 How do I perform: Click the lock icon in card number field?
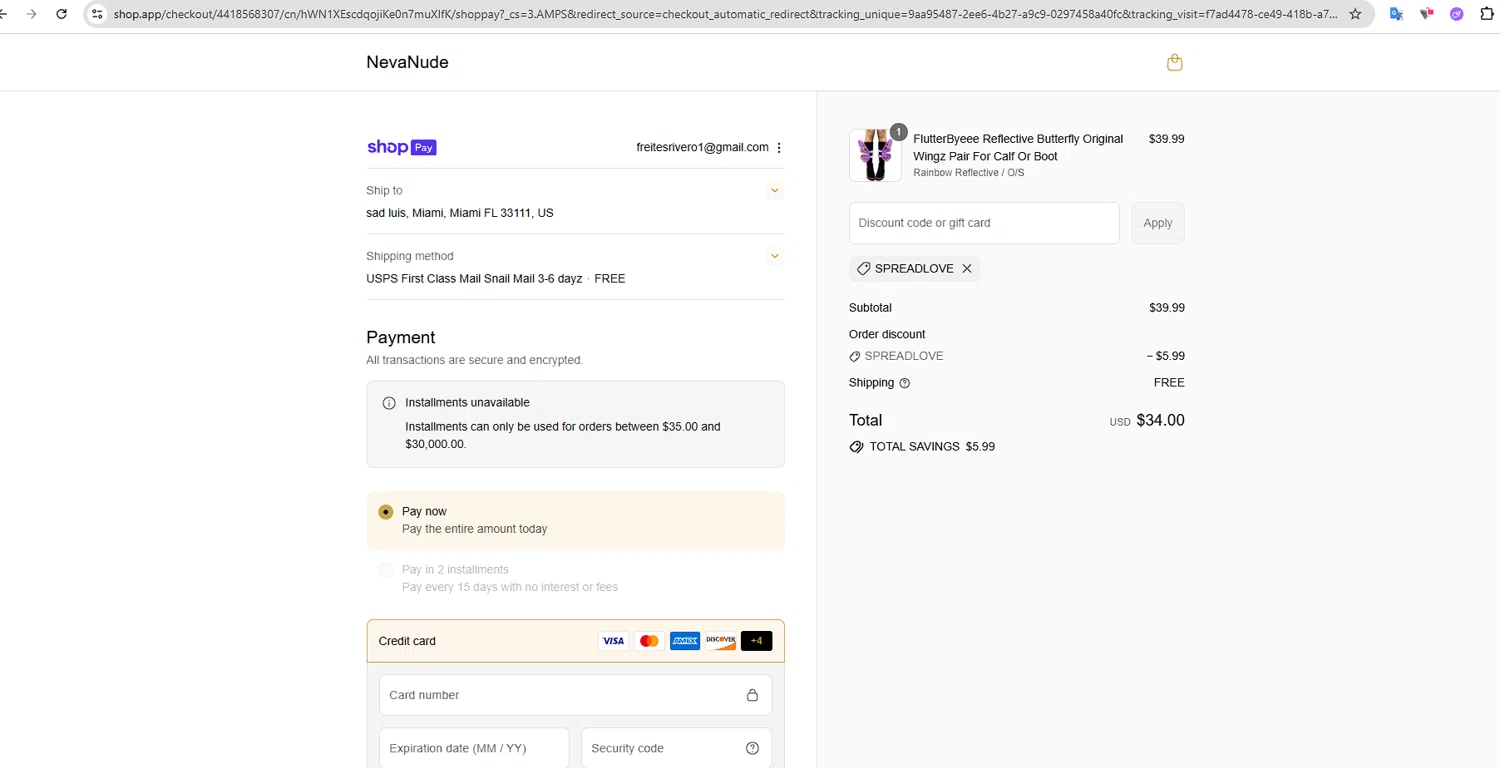(x=753, y=695)
